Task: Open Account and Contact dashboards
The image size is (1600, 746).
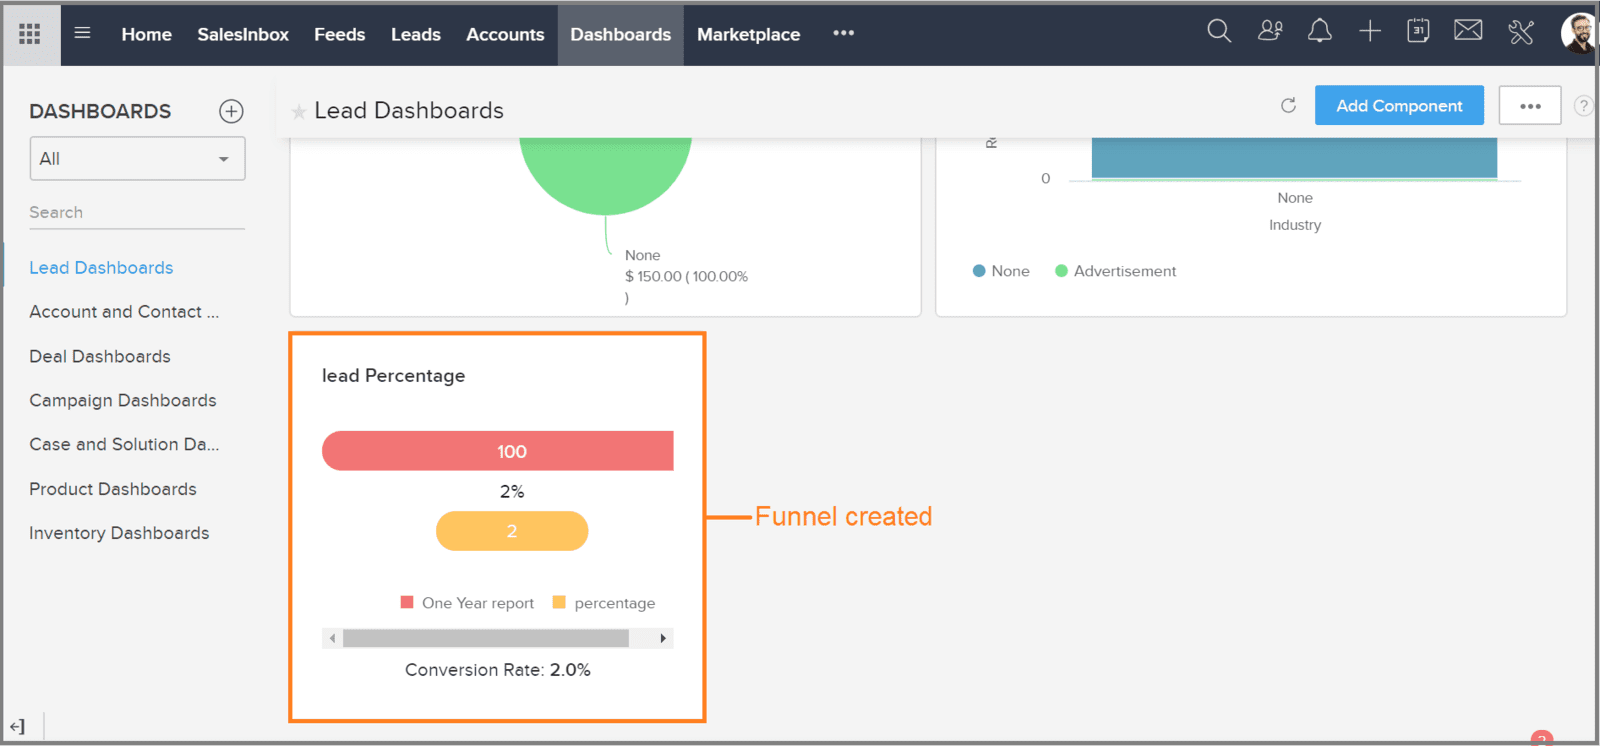Action: pos(124,312)
